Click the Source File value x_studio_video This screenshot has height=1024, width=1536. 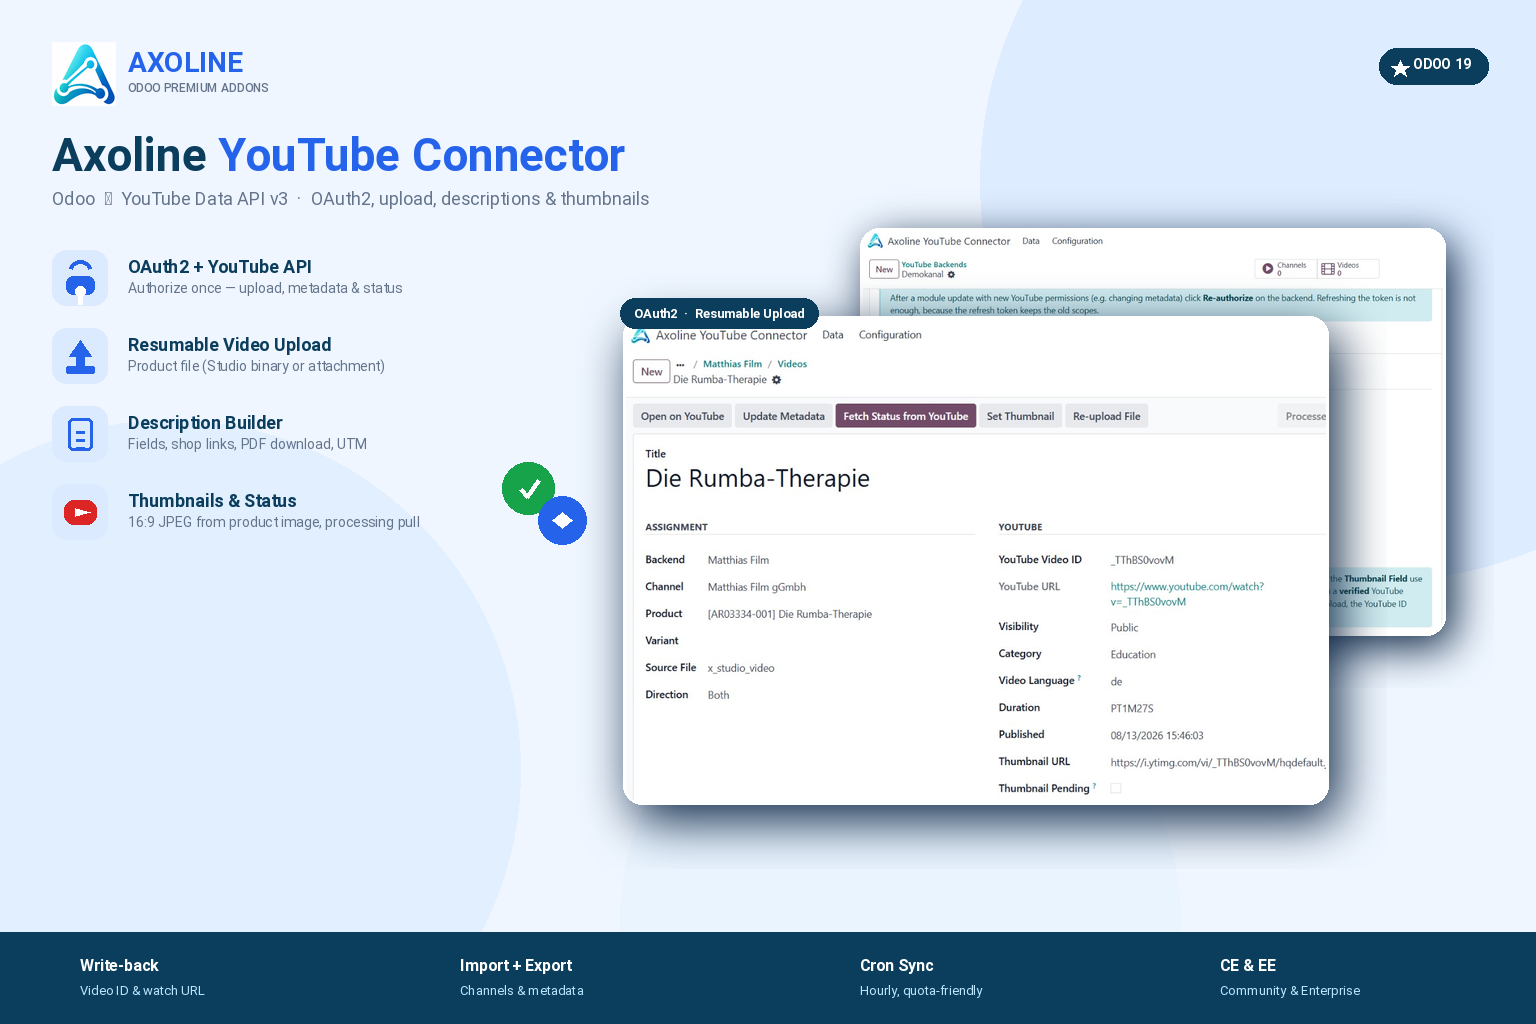(x=741, y=668)
